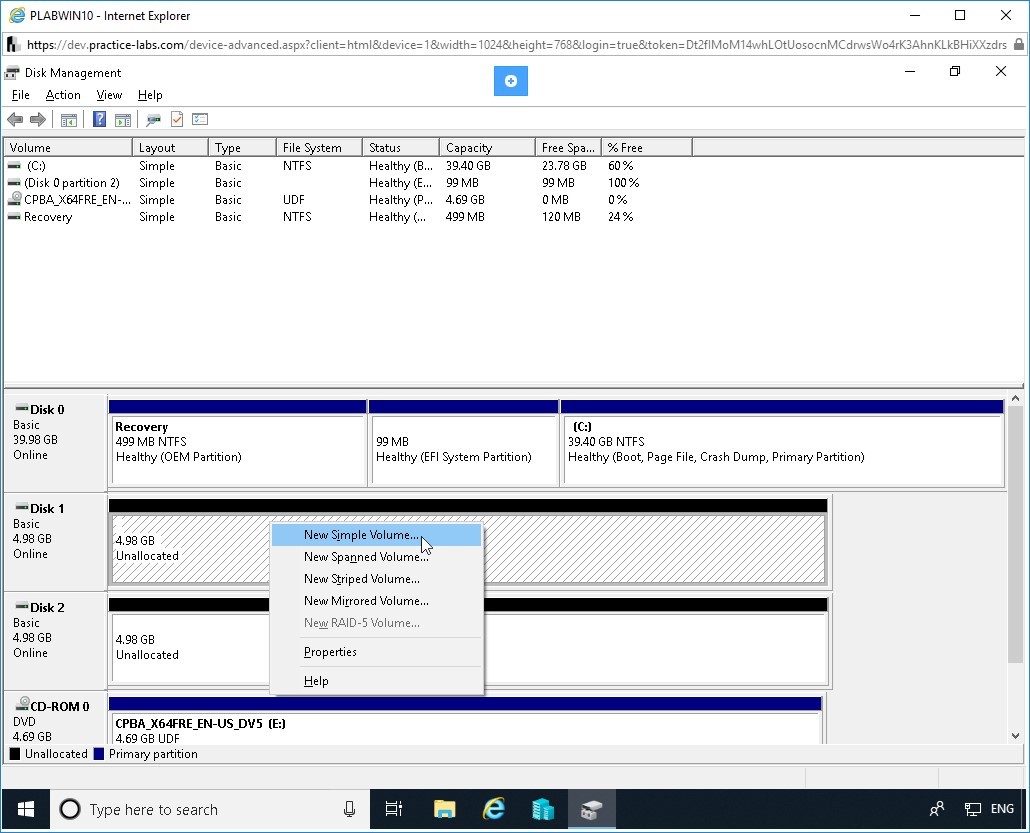Sort by the Free Space column header
The height and width of the screenshot is (833, 1030).
click(x=568, y=148)
